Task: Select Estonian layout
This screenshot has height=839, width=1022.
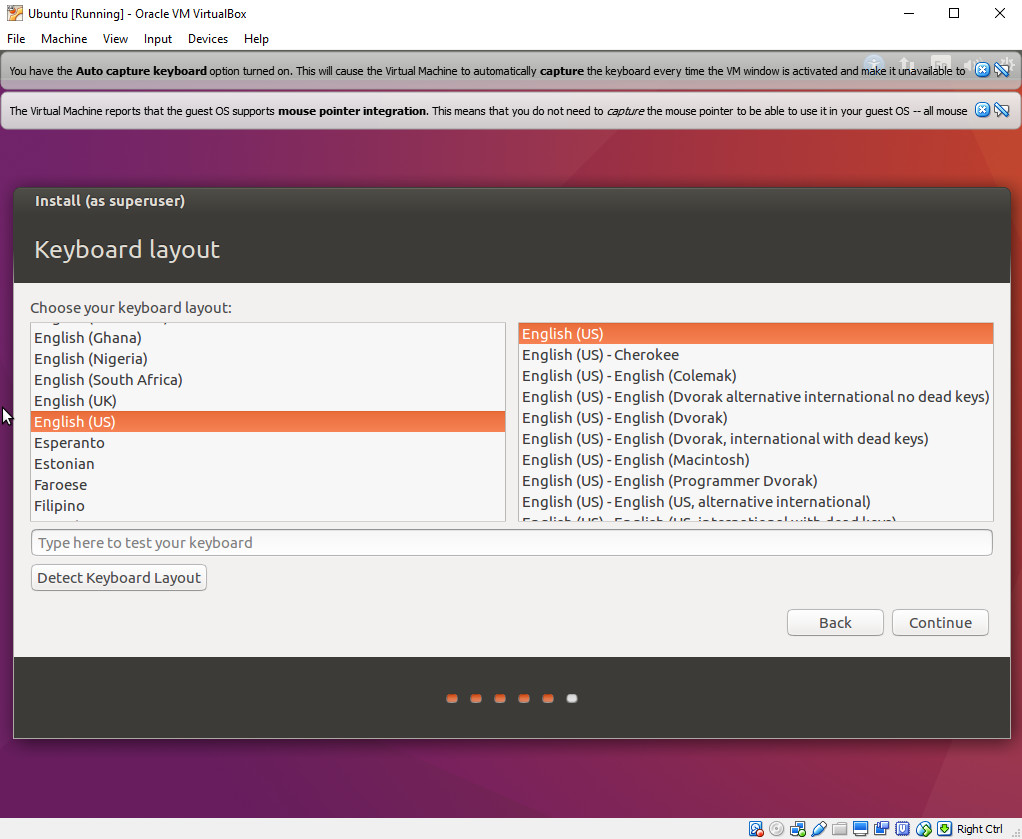Action: [268, 464]
